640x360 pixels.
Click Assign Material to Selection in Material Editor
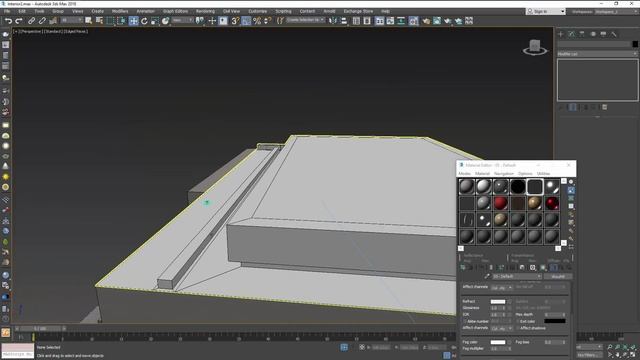[480, 268]
